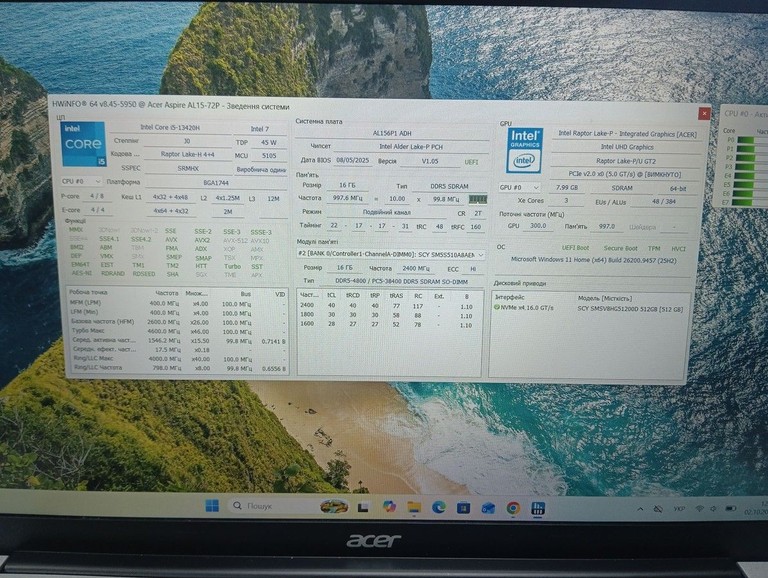Select the 2400 row in memory timings table
Viewport: 768px width, 578px height.
pyautogui.click(x=389, y=306)
